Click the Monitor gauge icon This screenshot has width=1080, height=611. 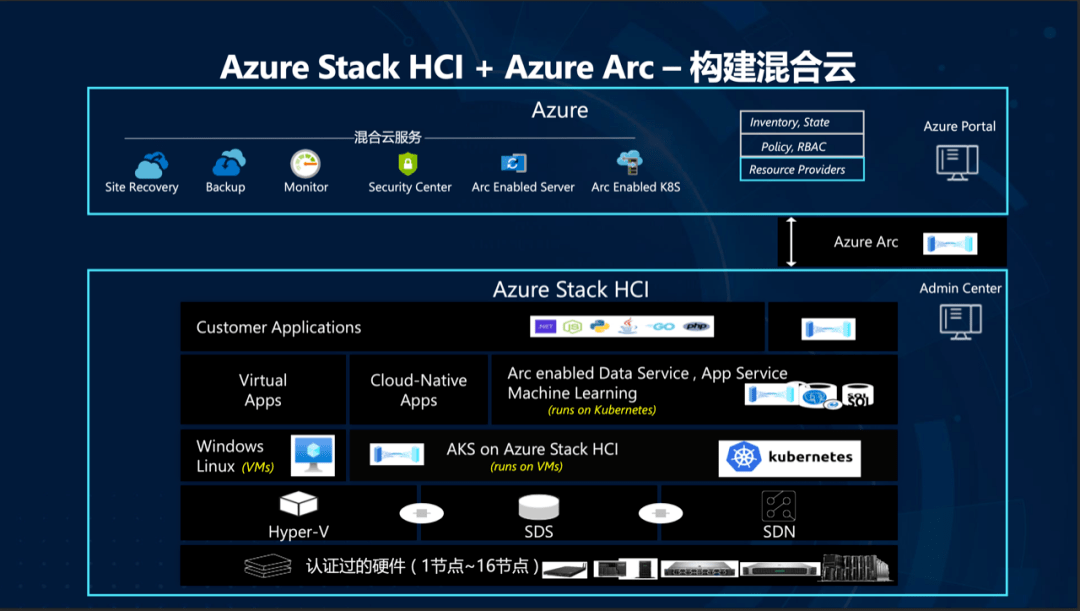point(305,164)
